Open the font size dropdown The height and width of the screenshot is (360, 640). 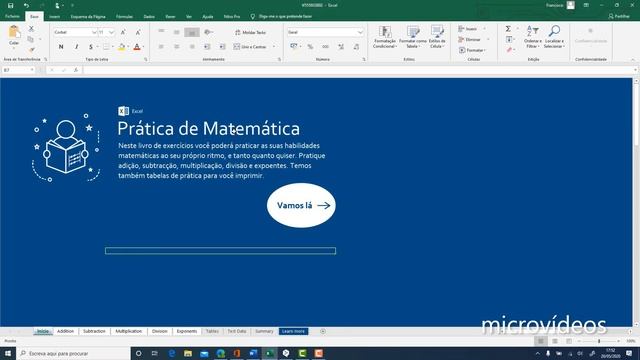click(111, 32)
